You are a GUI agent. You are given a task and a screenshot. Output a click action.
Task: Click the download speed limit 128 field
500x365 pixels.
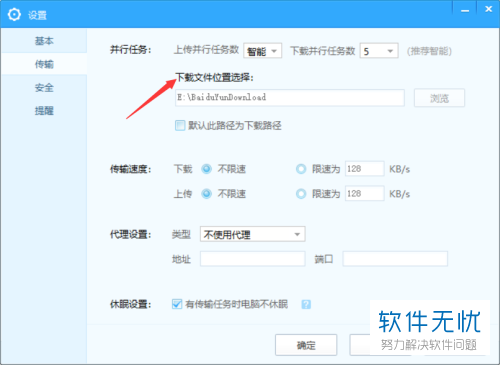pyautogui.click(x=364, y=169)
